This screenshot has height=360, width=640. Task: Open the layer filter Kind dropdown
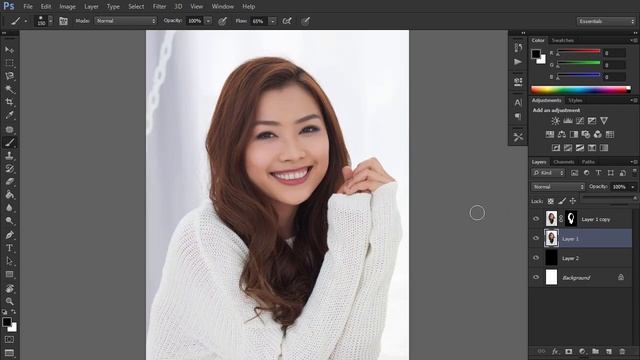point(548,173)
